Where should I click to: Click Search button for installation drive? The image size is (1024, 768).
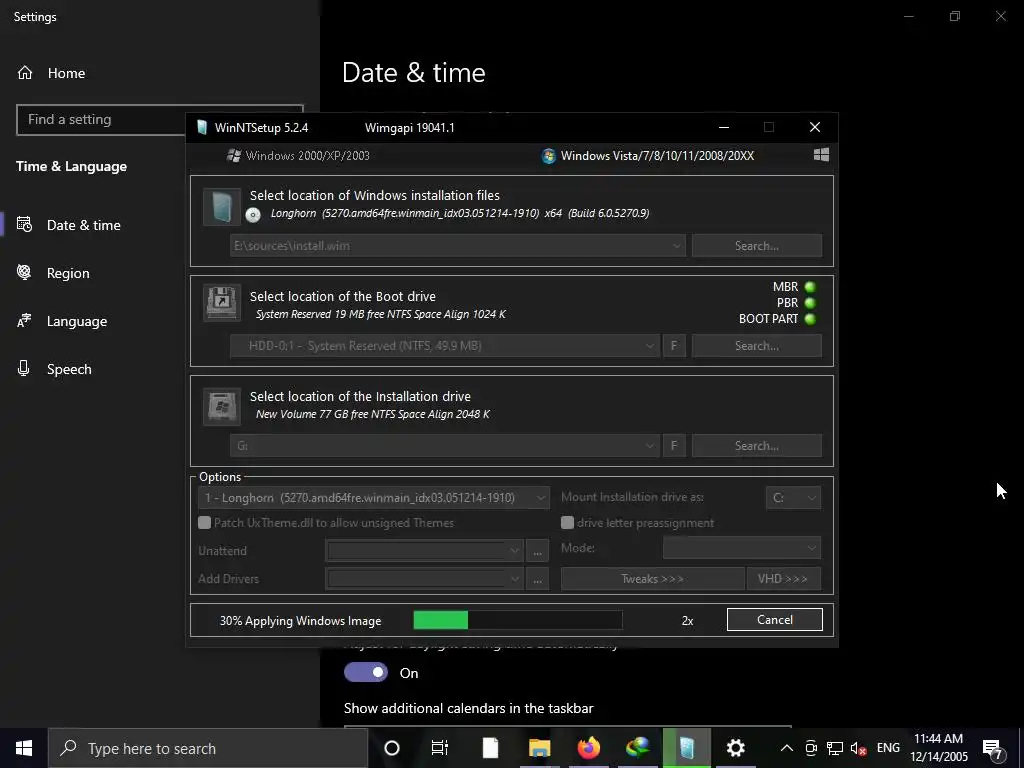(x=757, y=445)
